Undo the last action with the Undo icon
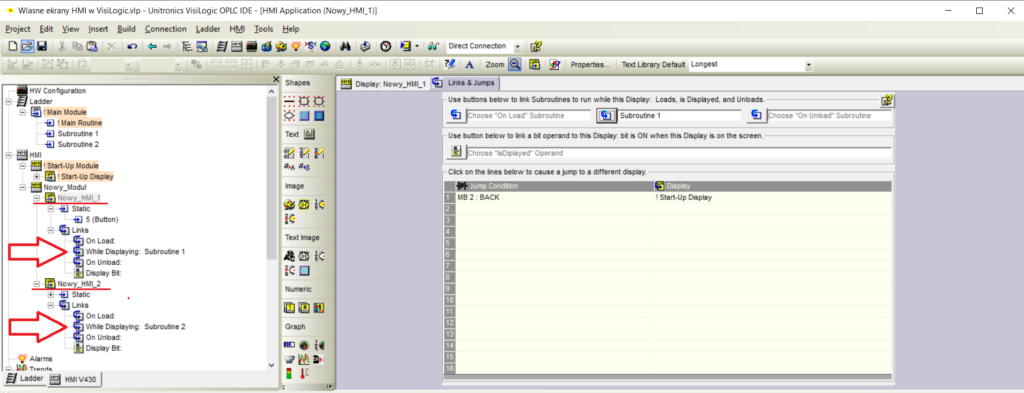The height and width of the screenshot is (393, 1024). (132, 46)
